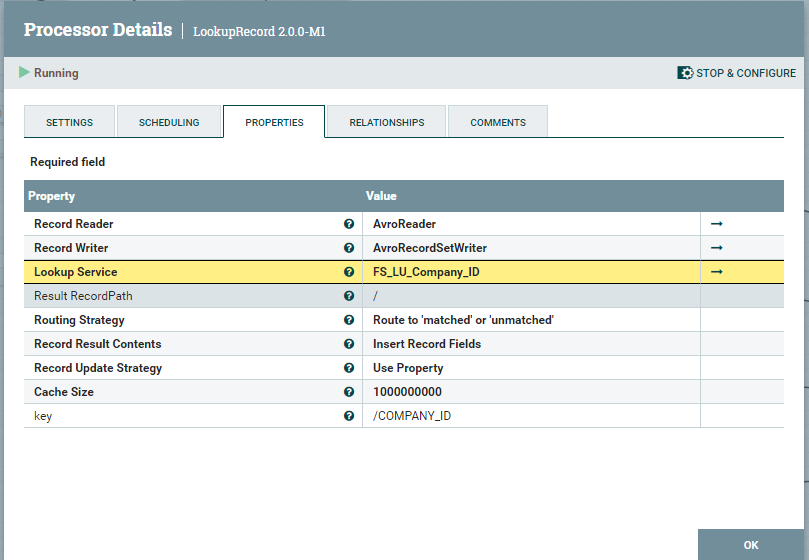Switch to the Settings tab
Image resolution: width=809 pixels, height=560 pixels.
pyautogui.click(x=69, y=122)
